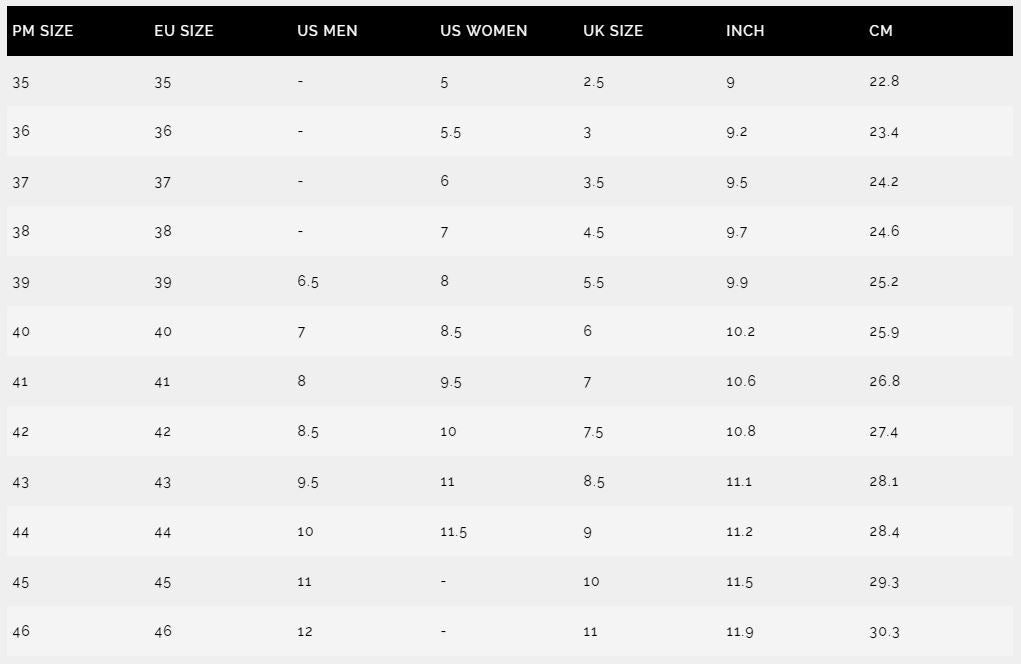Select UK size 4.5 cell
The height and width of the screenshot is (664, 1021).
click(593, 232)
